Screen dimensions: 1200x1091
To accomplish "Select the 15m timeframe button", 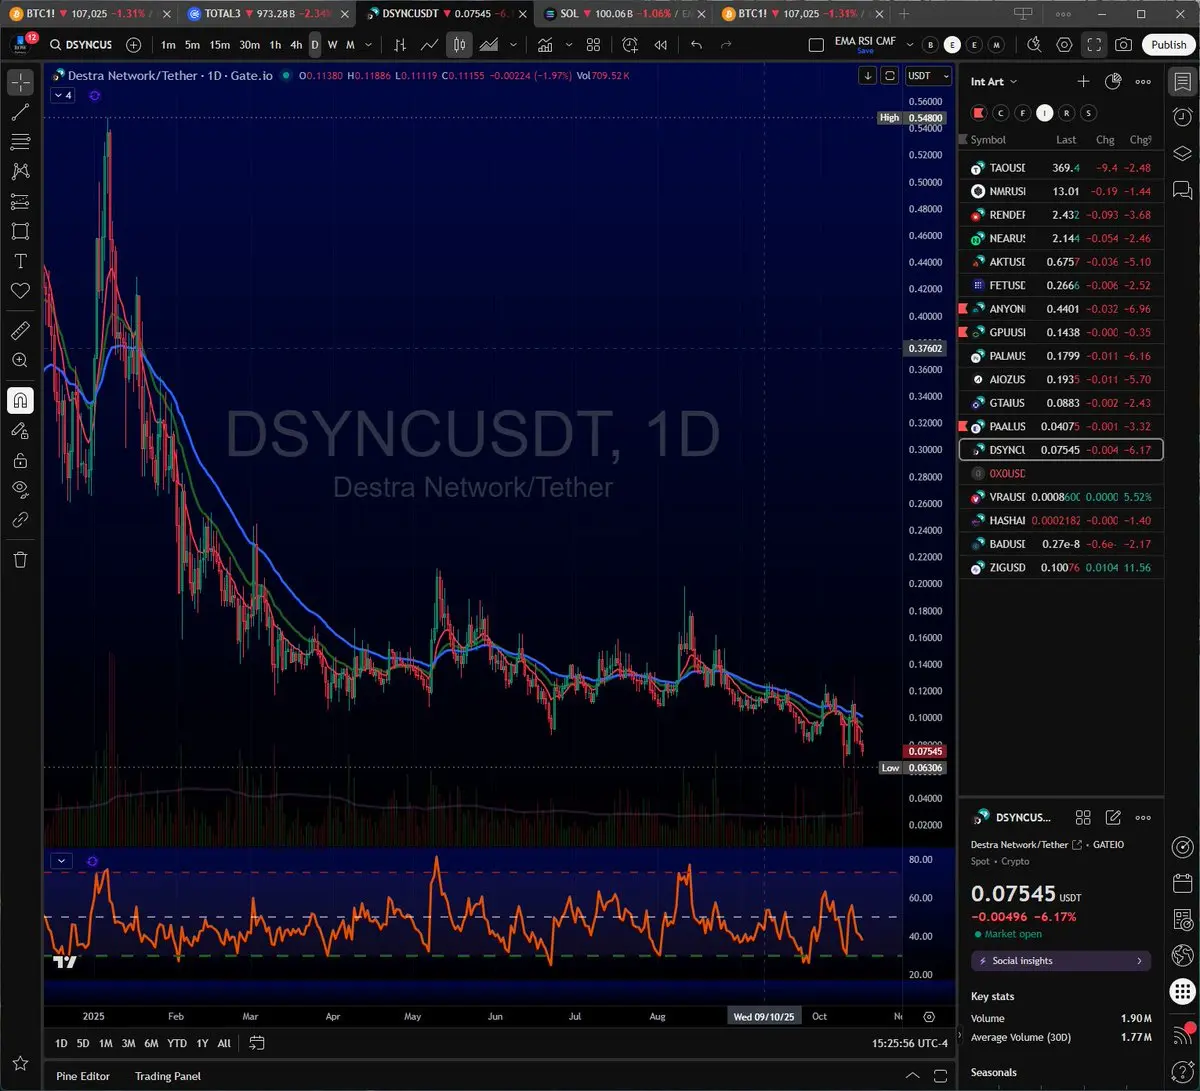I will pos(220,45).
